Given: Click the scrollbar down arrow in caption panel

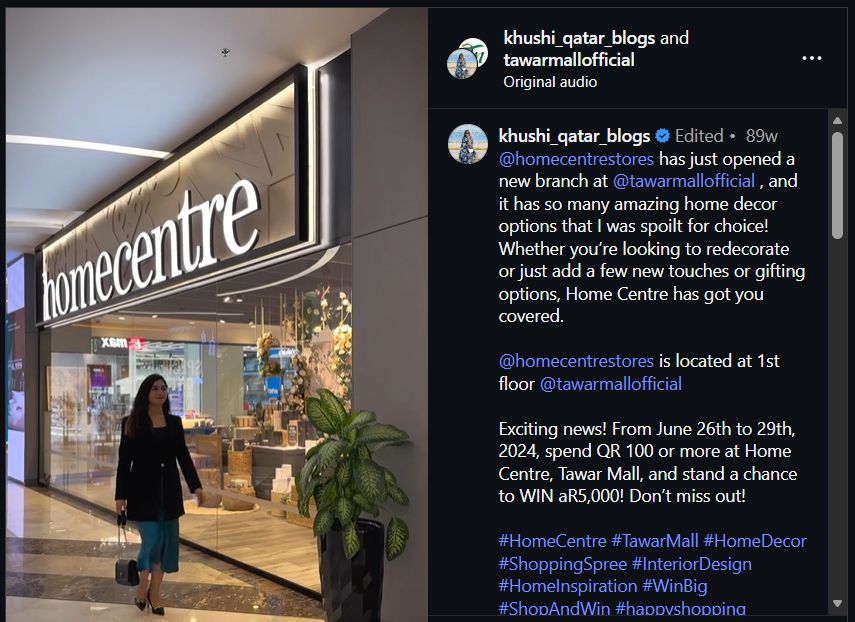Looking at the screenshot, I should (838, 603).
